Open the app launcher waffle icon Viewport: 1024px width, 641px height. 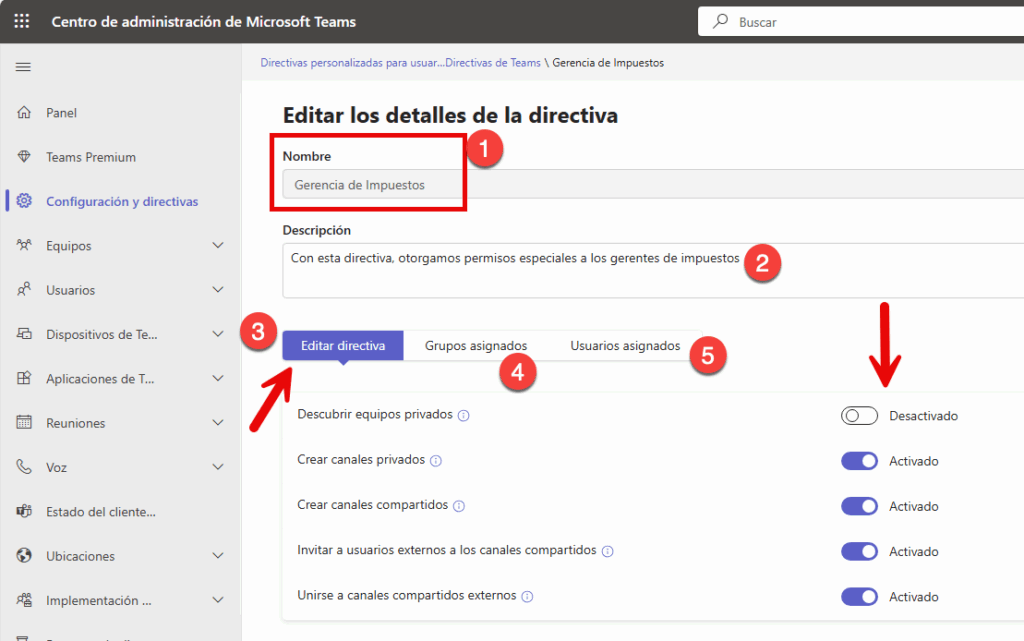22,21
